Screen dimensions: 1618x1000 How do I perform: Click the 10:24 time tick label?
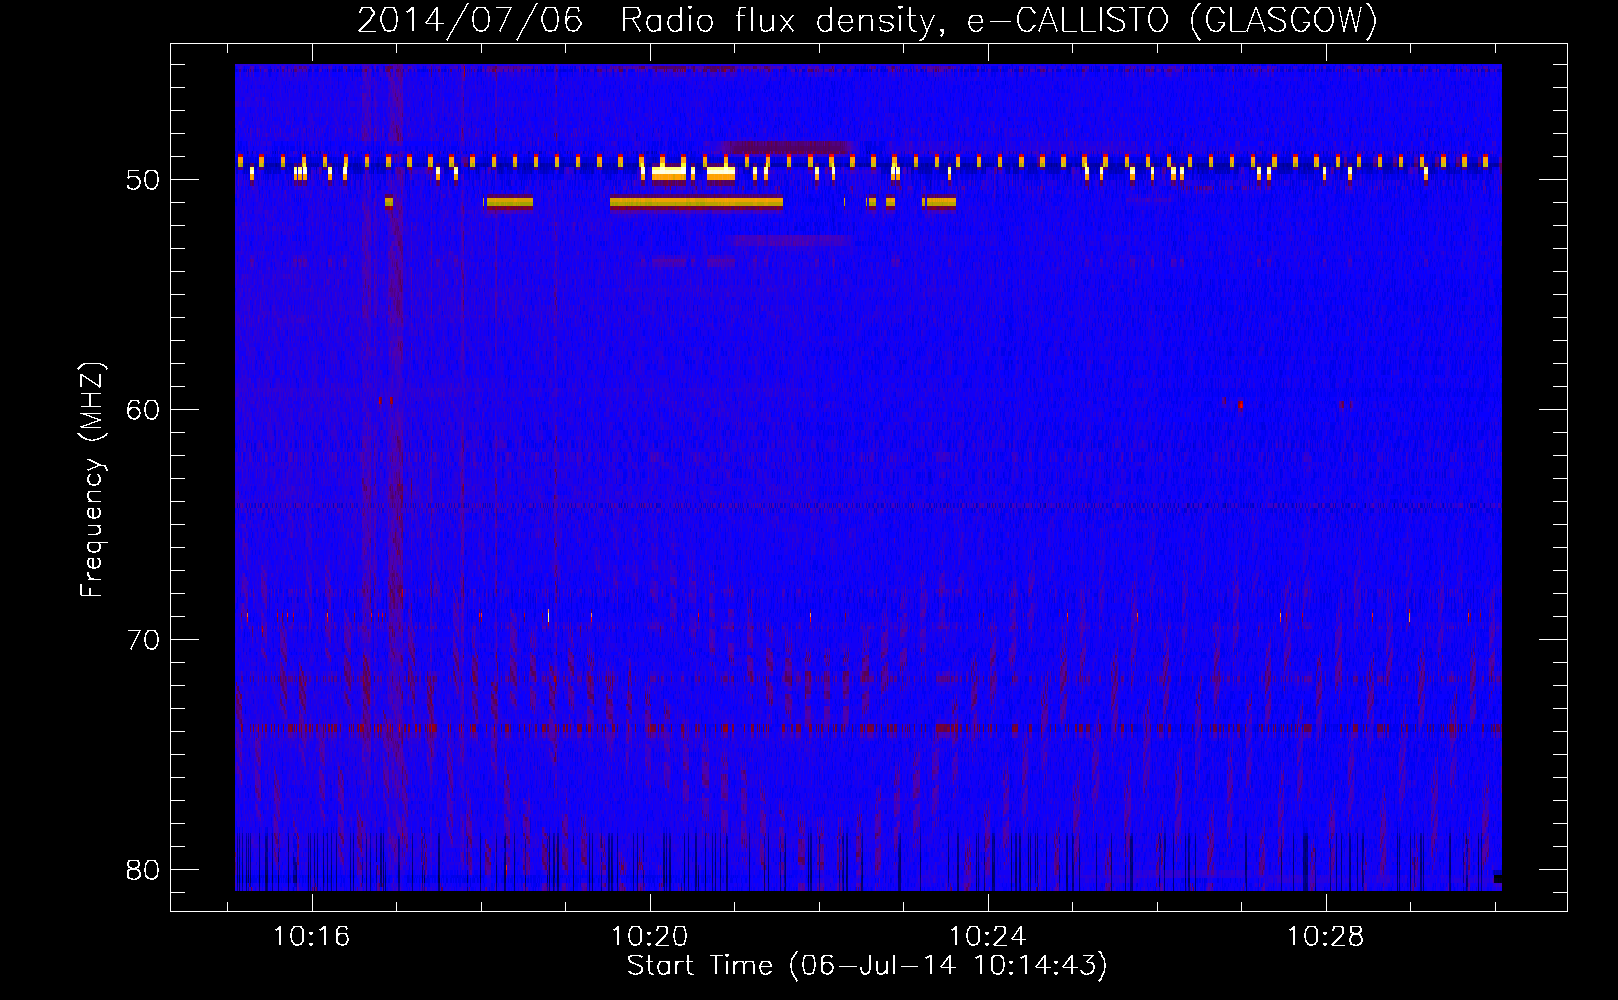coord(987,937)
